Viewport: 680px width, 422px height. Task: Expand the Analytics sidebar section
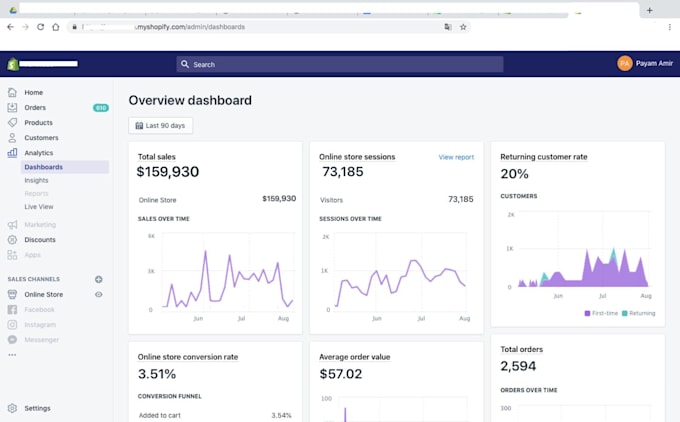coord(38,153)
